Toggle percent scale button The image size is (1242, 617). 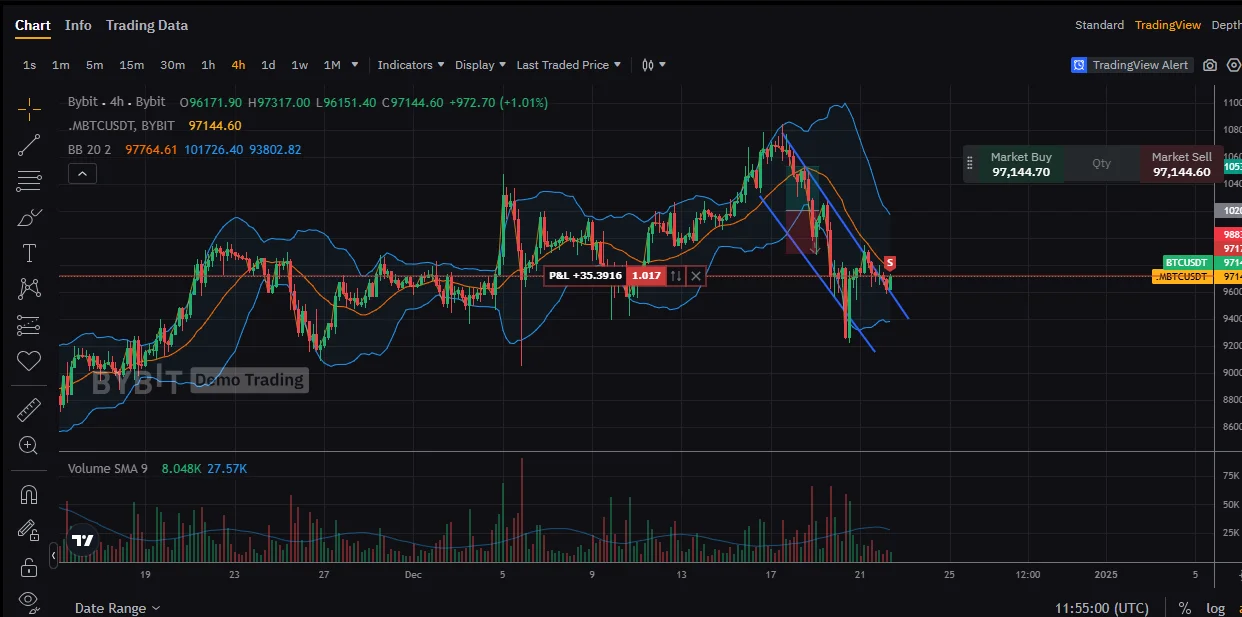pyautogui.click(x=1185, y=608)
